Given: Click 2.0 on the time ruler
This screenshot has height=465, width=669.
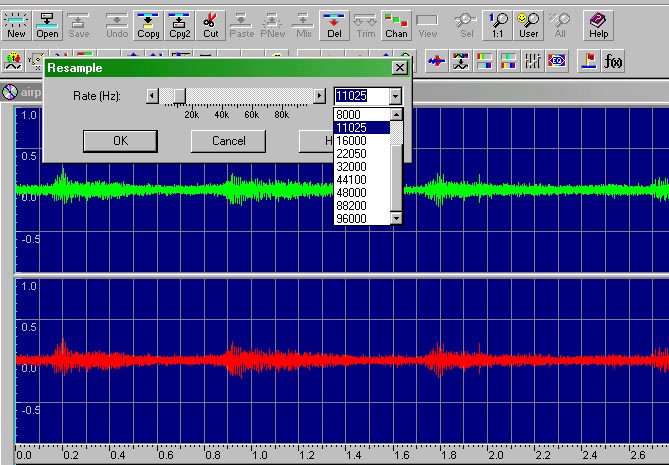Looking at the screenshot, I should click(x=495, y=455).
